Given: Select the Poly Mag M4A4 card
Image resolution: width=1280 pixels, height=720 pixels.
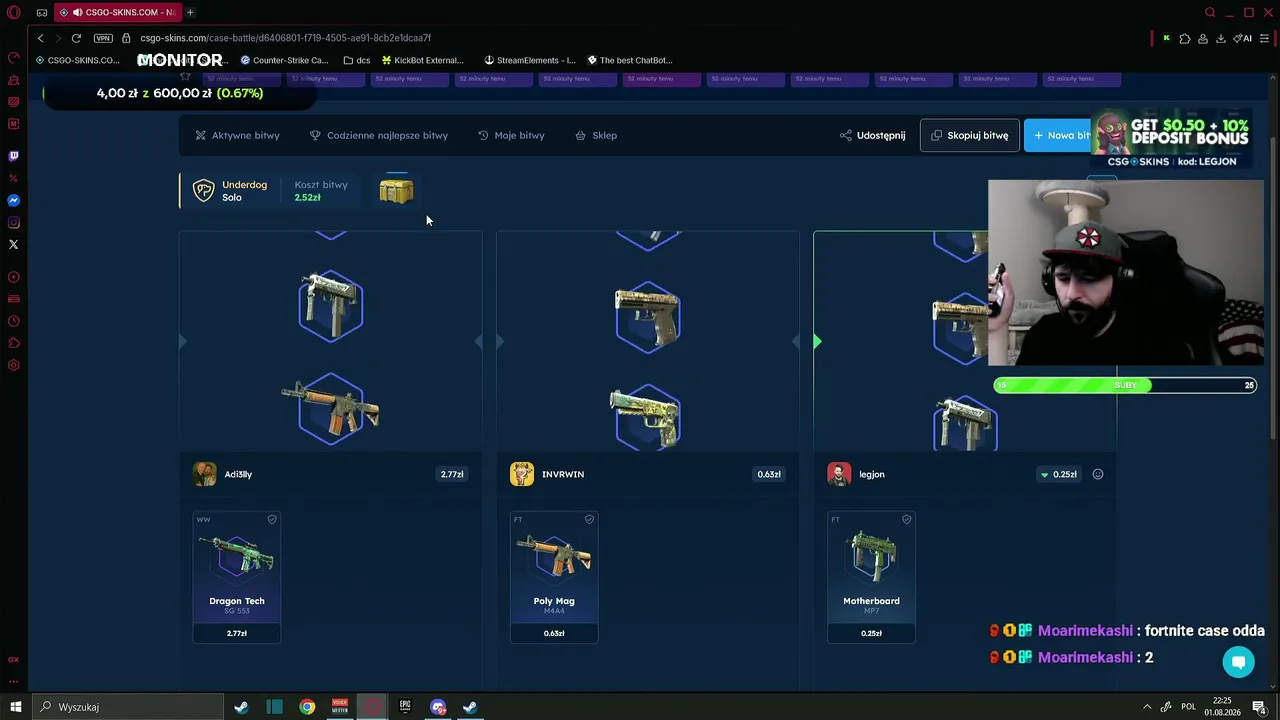Looking at the screenshot, I should (554, 577).
